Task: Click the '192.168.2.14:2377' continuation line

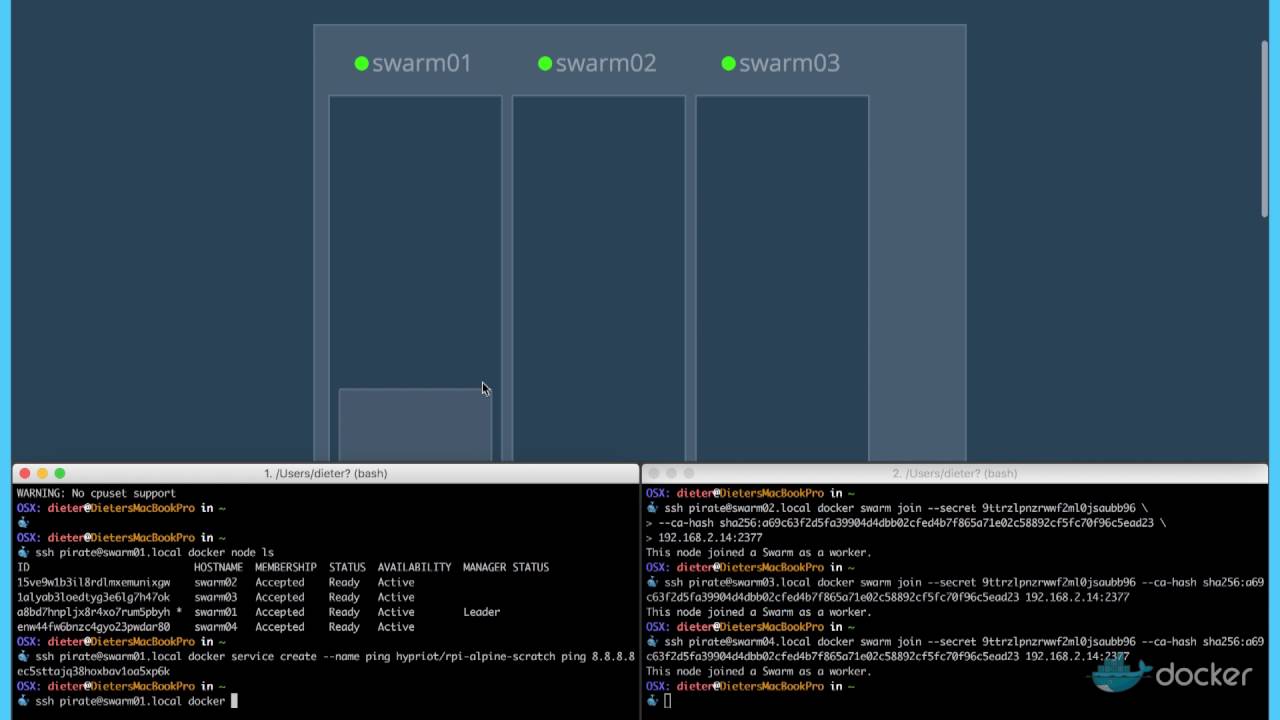Action: [x=710, y=538]
